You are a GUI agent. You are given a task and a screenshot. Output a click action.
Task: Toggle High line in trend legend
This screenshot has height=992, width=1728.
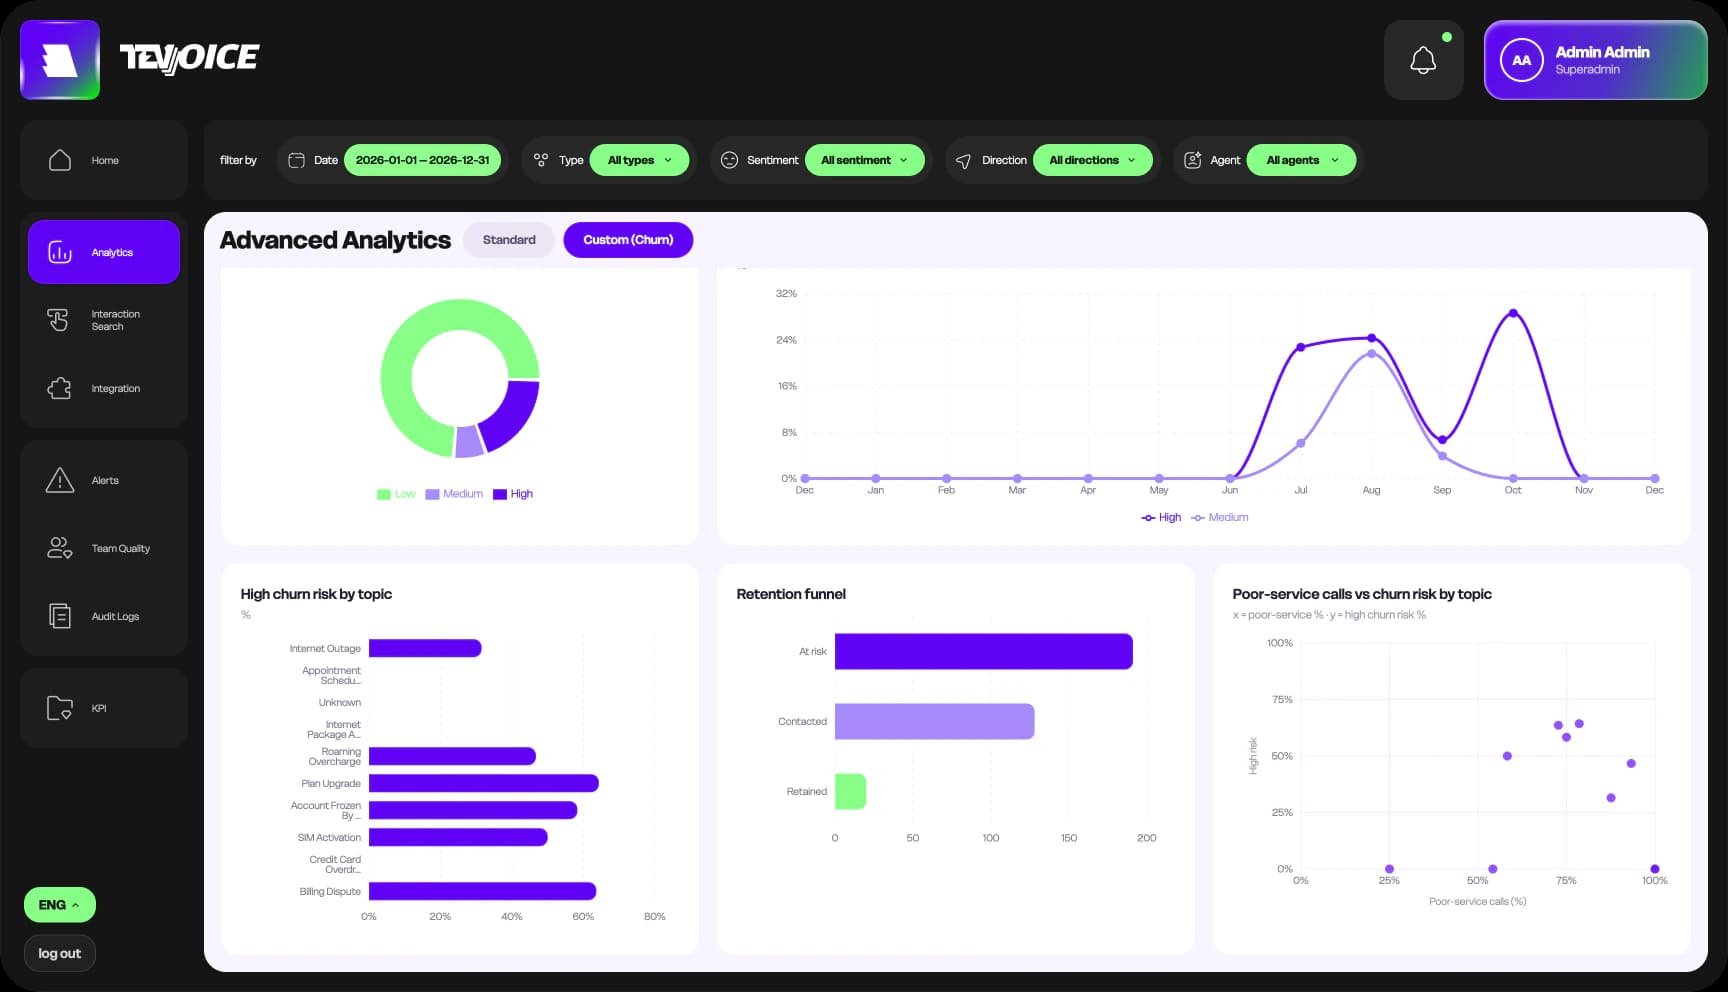click(1161, 518)
